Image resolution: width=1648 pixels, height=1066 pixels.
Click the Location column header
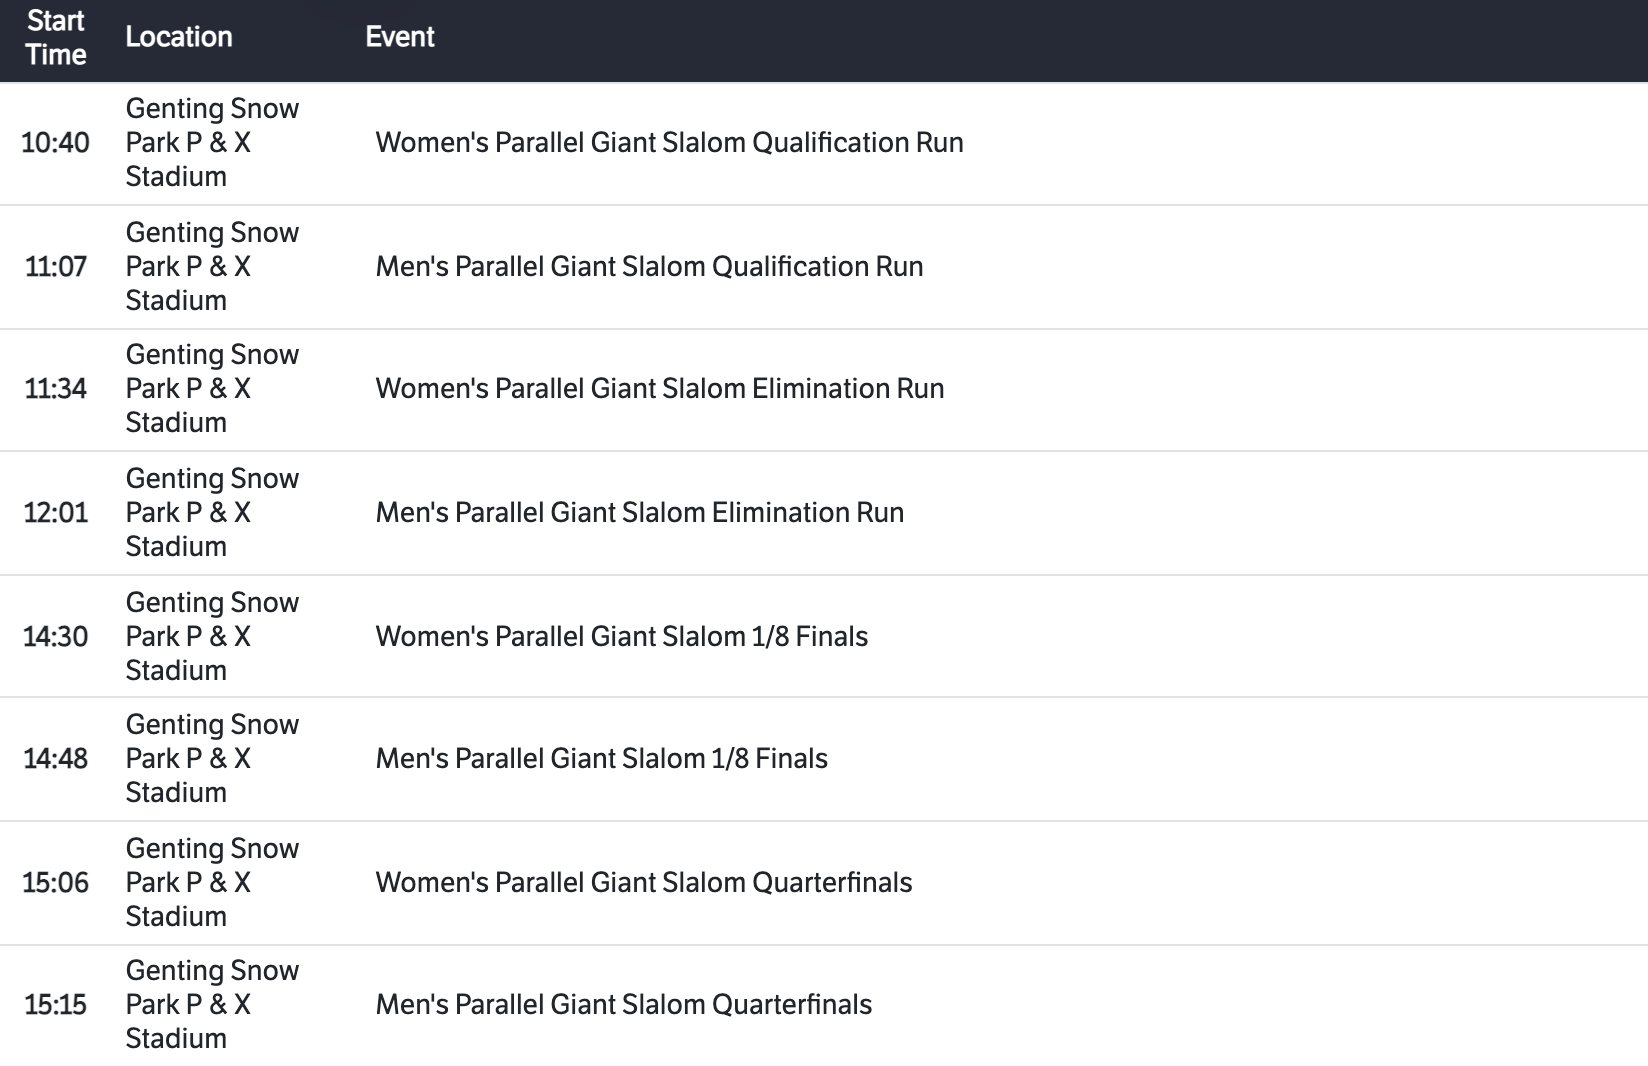179,37
